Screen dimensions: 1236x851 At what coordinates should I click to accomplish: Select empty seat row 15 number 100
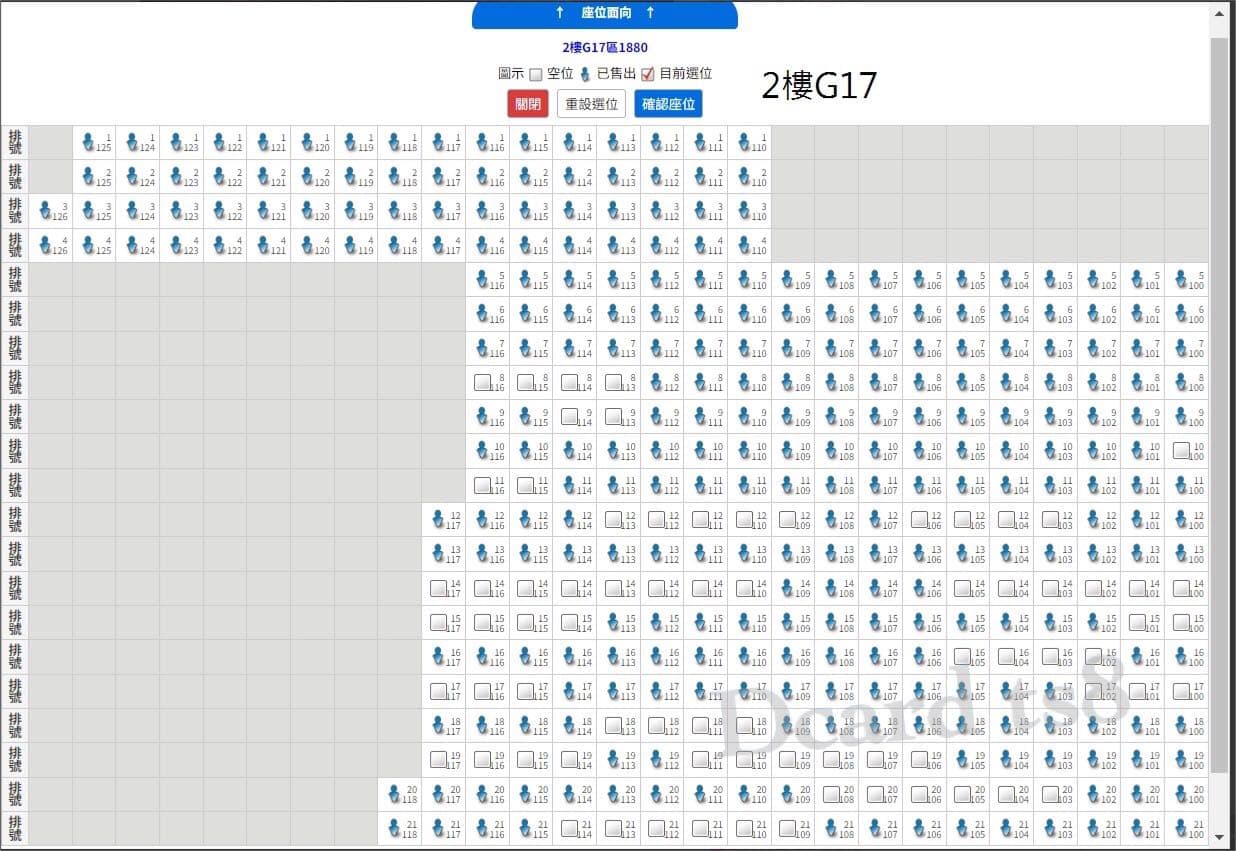[1181, 622]
